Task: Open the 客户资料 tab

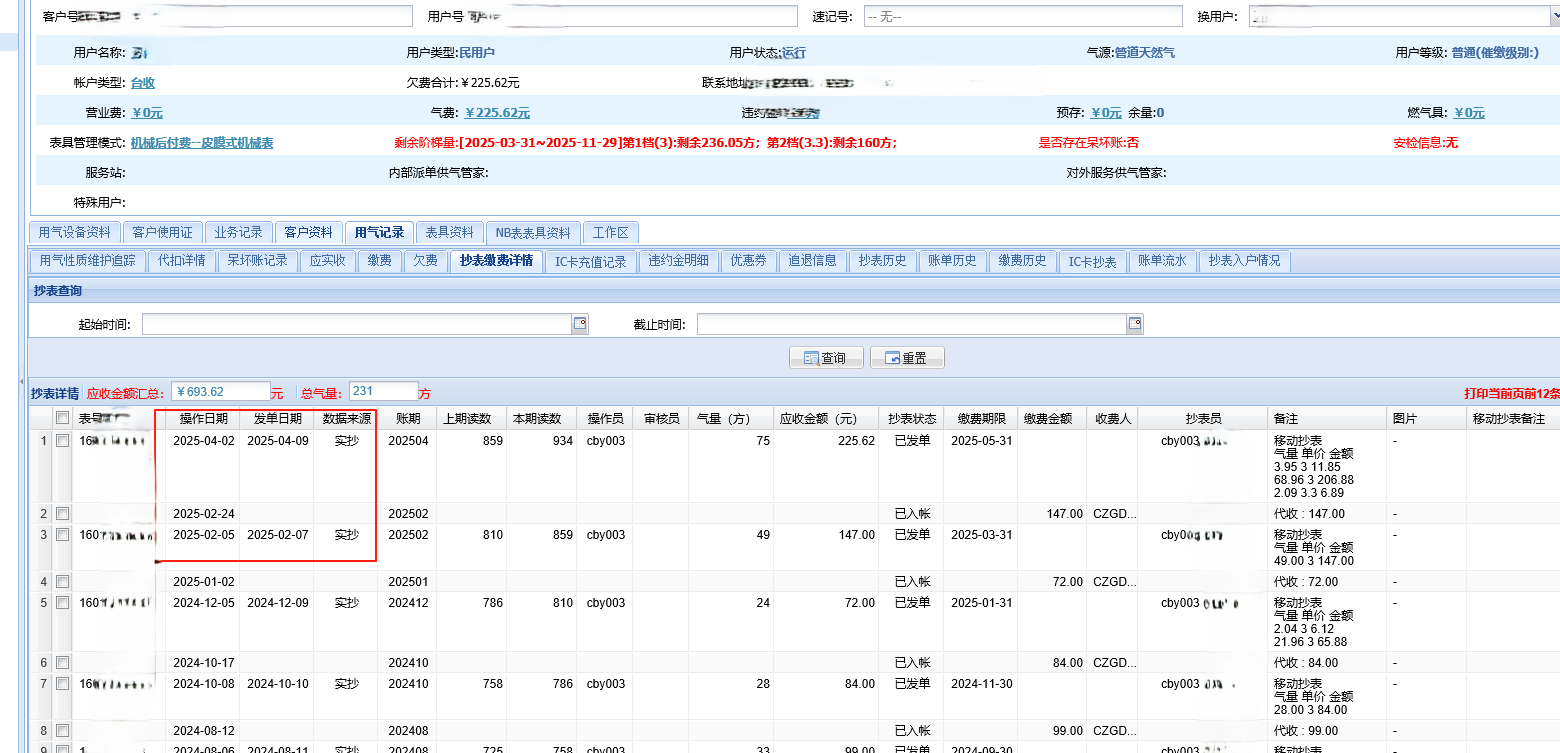Action: click(x=308, y=232)
